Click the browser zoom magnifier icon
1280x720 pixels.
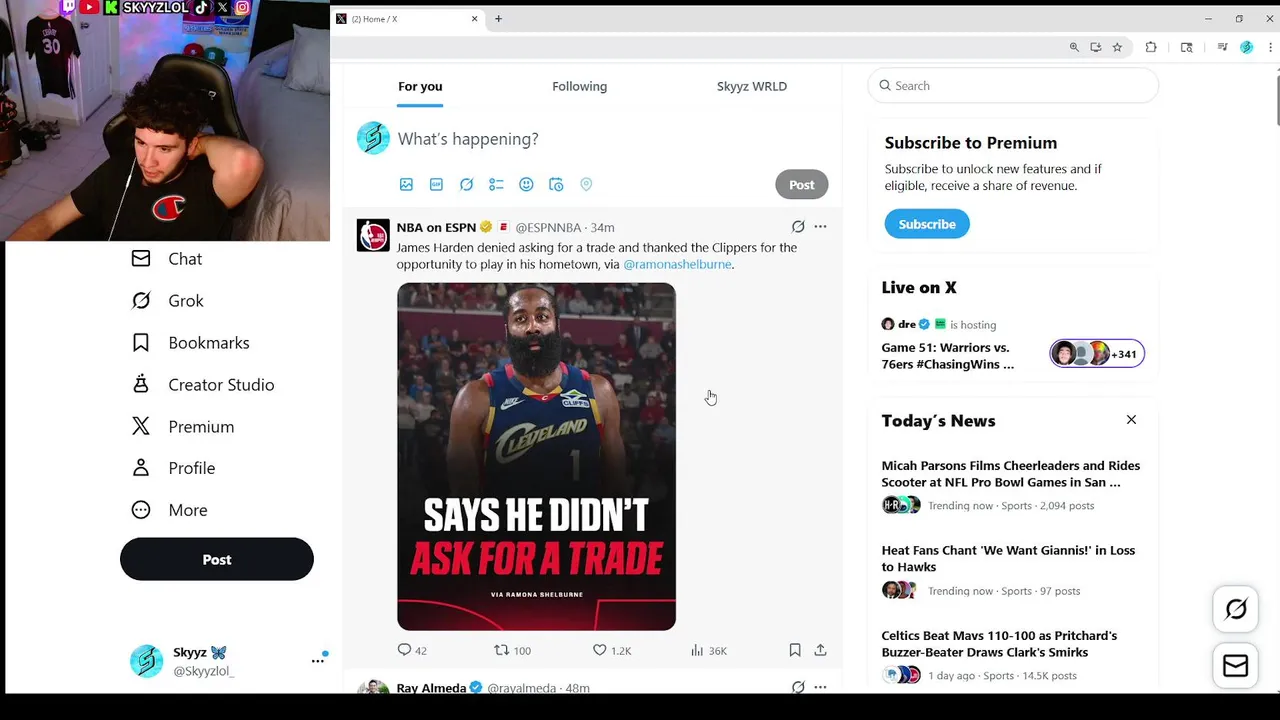[x=1074, y=47]
